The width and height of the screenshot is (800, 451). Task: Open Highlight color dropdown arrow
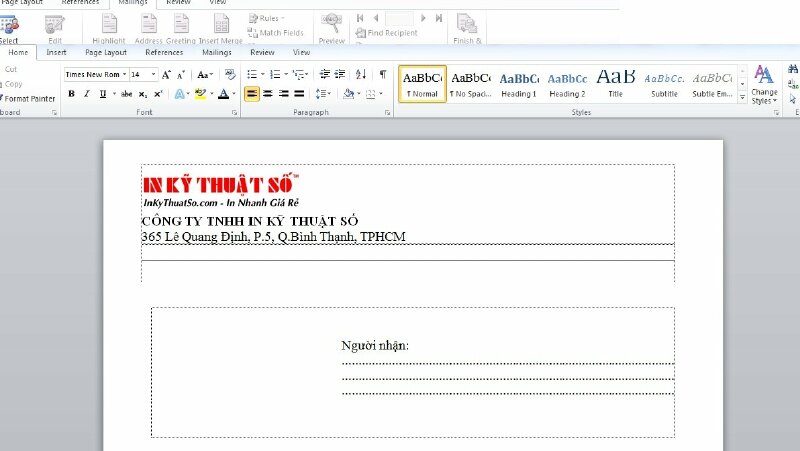click(x=211, y=94)
